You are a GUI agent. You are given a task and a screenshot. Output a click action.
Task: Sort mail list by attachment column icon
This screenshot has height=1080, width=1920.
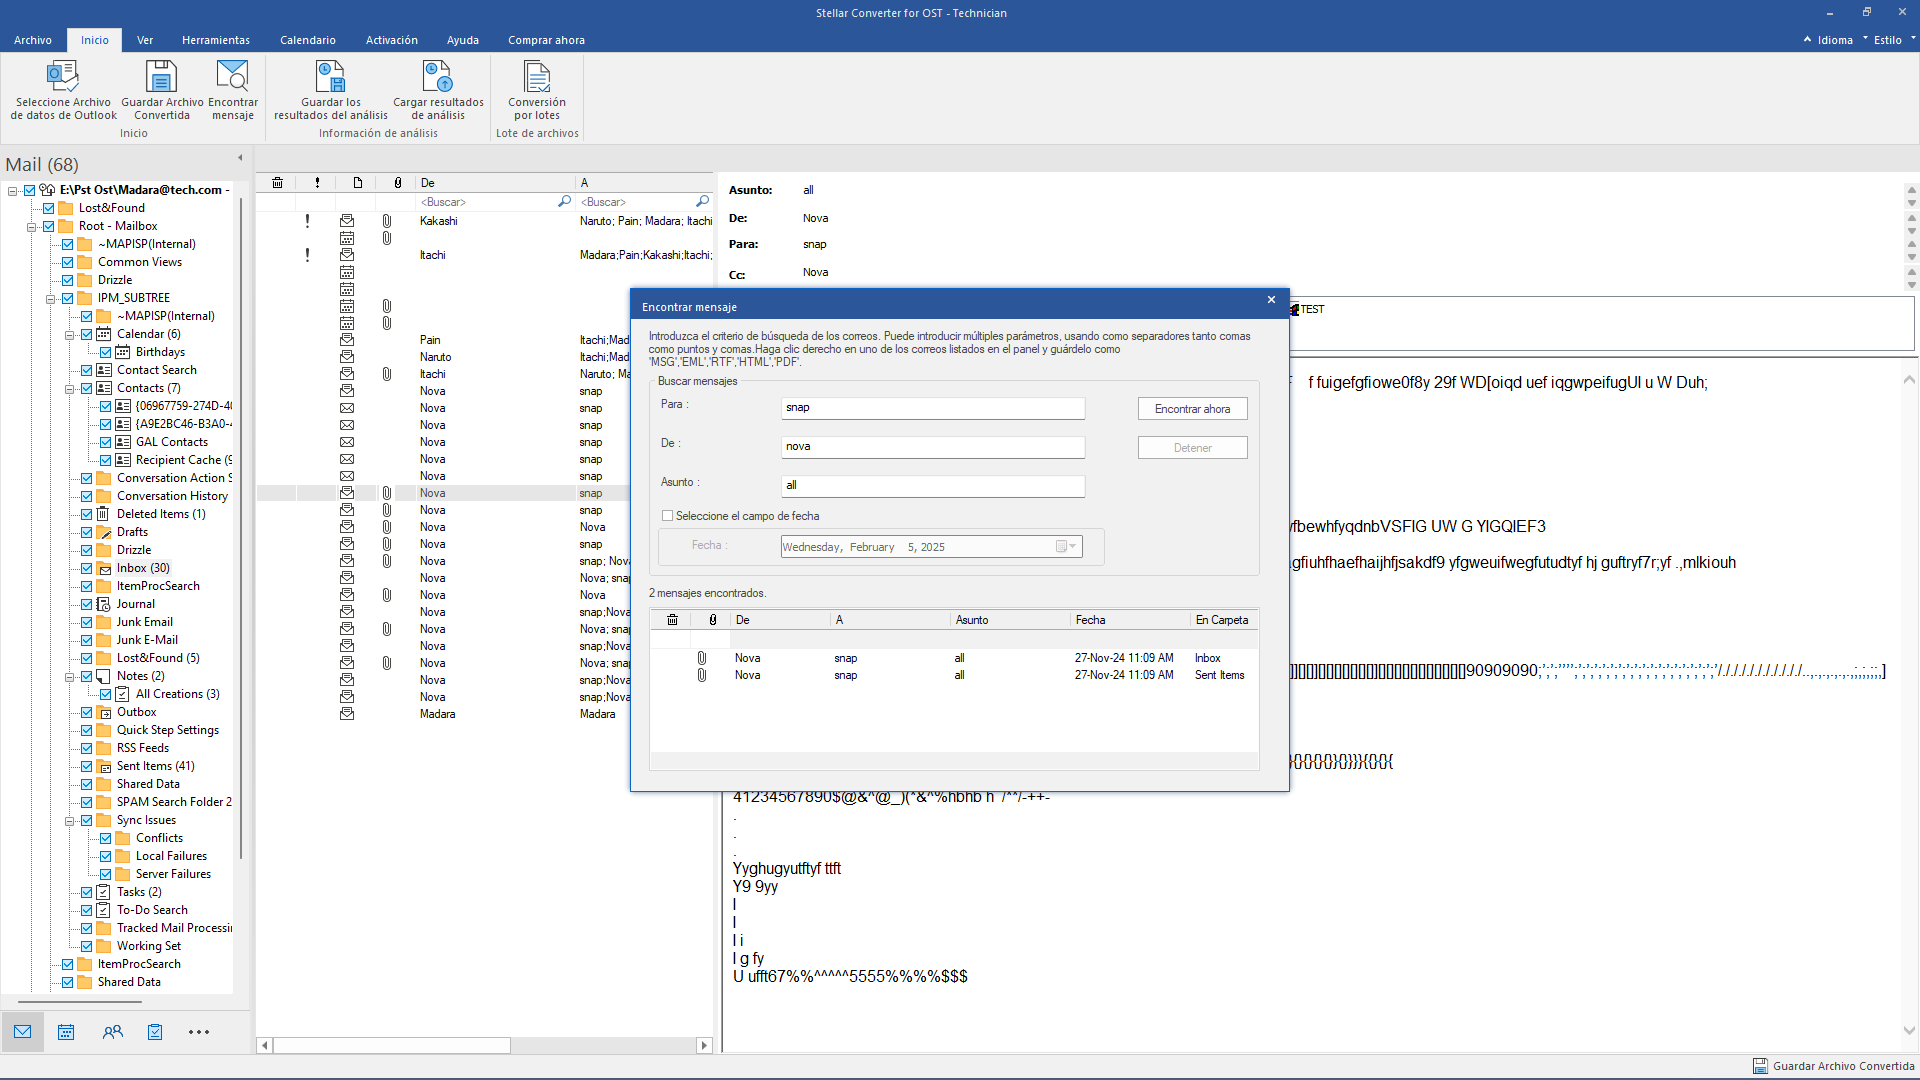coord(398,183)
